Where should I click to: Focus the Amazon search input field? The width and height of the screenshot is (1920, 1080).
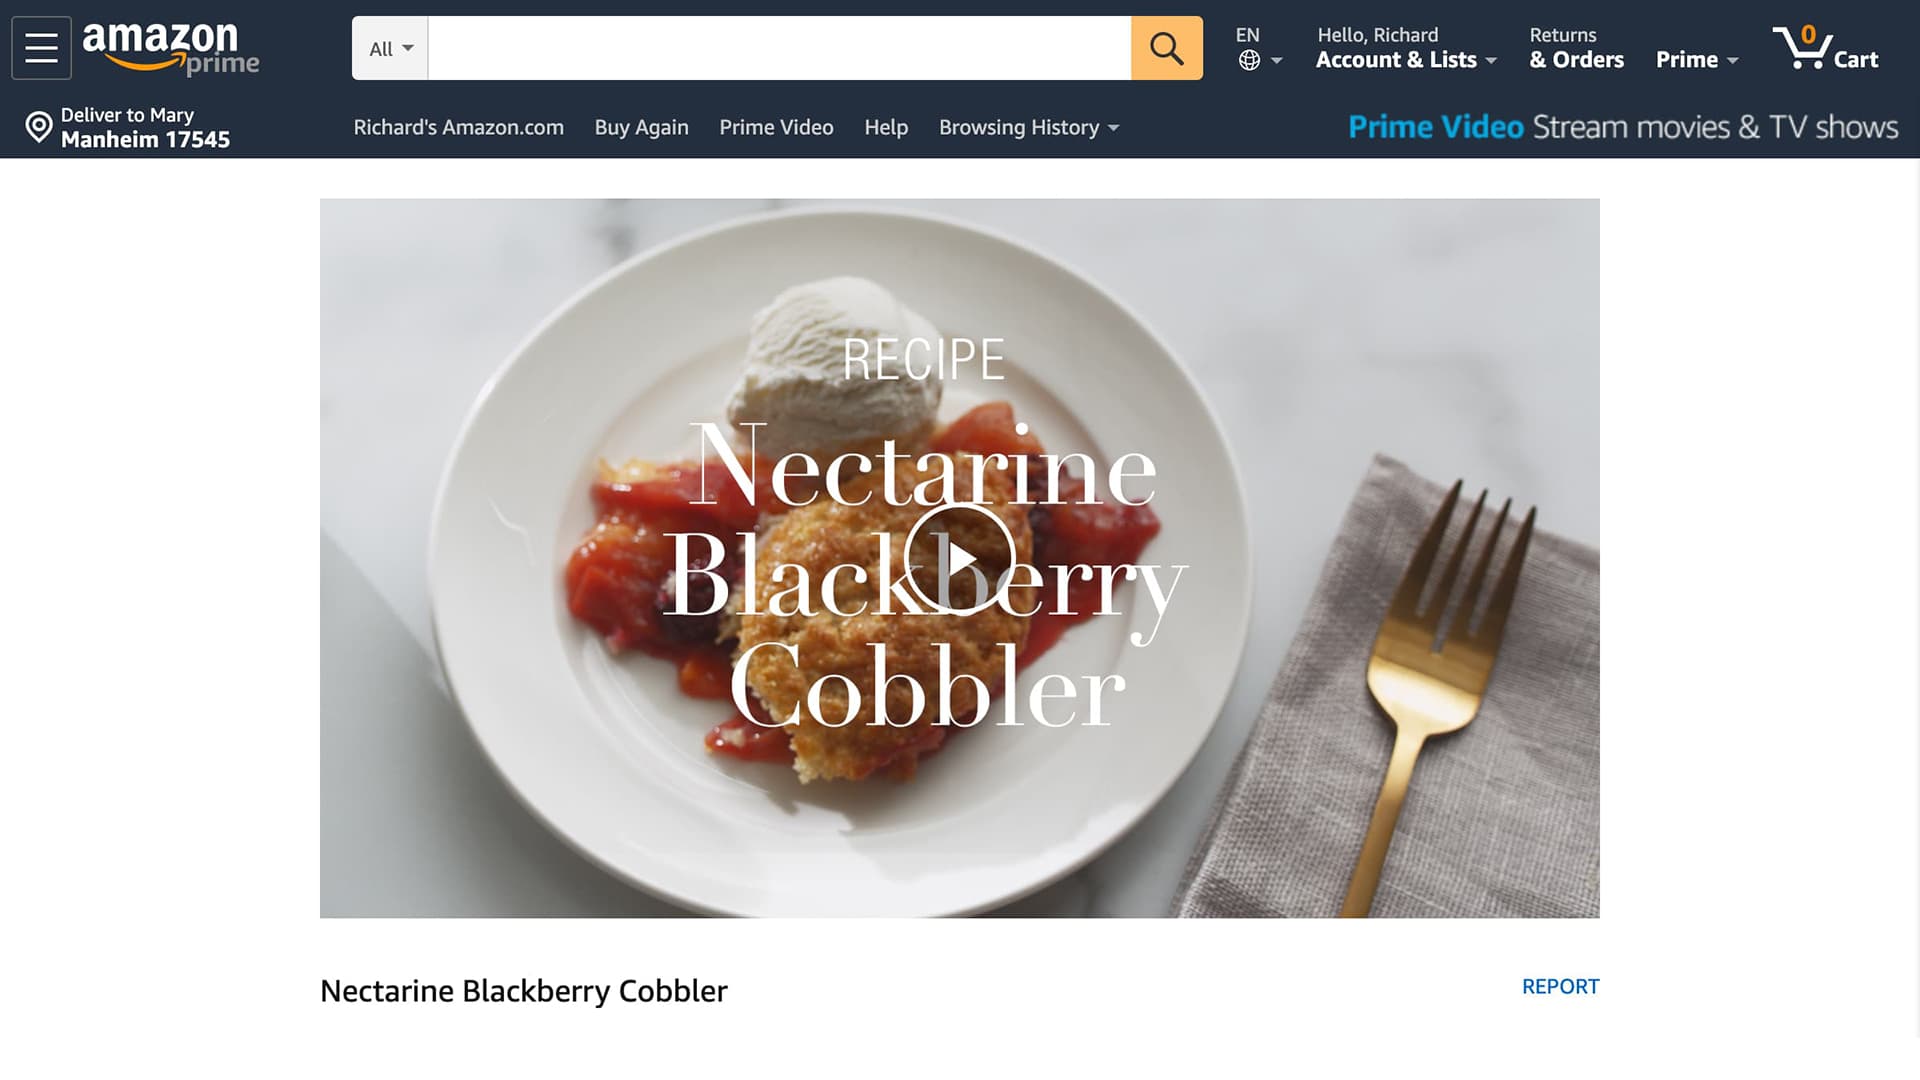(779, 48)
